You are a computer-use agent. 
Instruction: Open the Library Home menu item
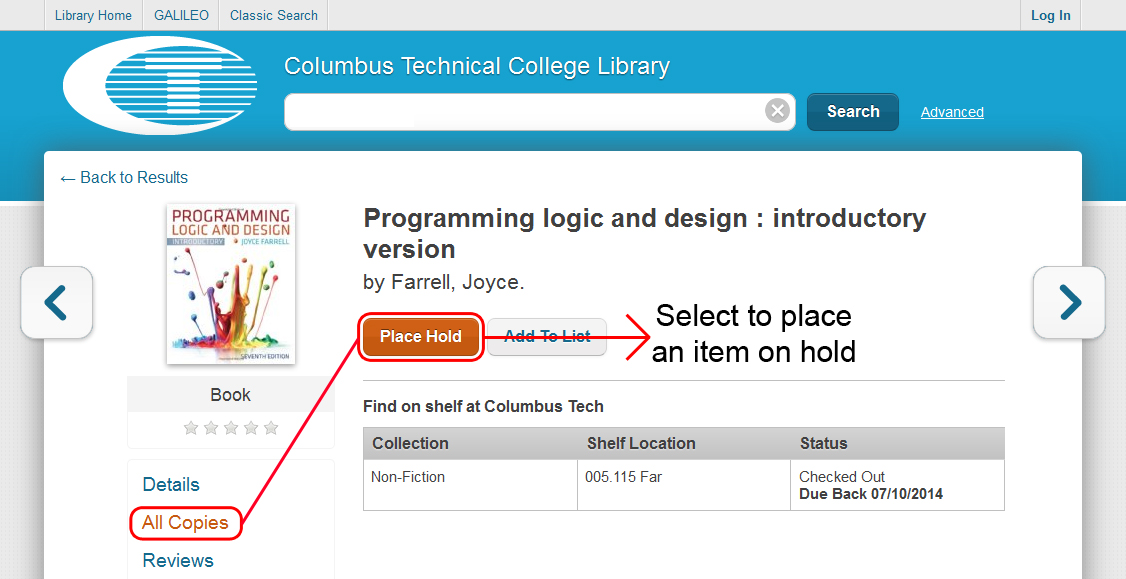tap(93, 15)
